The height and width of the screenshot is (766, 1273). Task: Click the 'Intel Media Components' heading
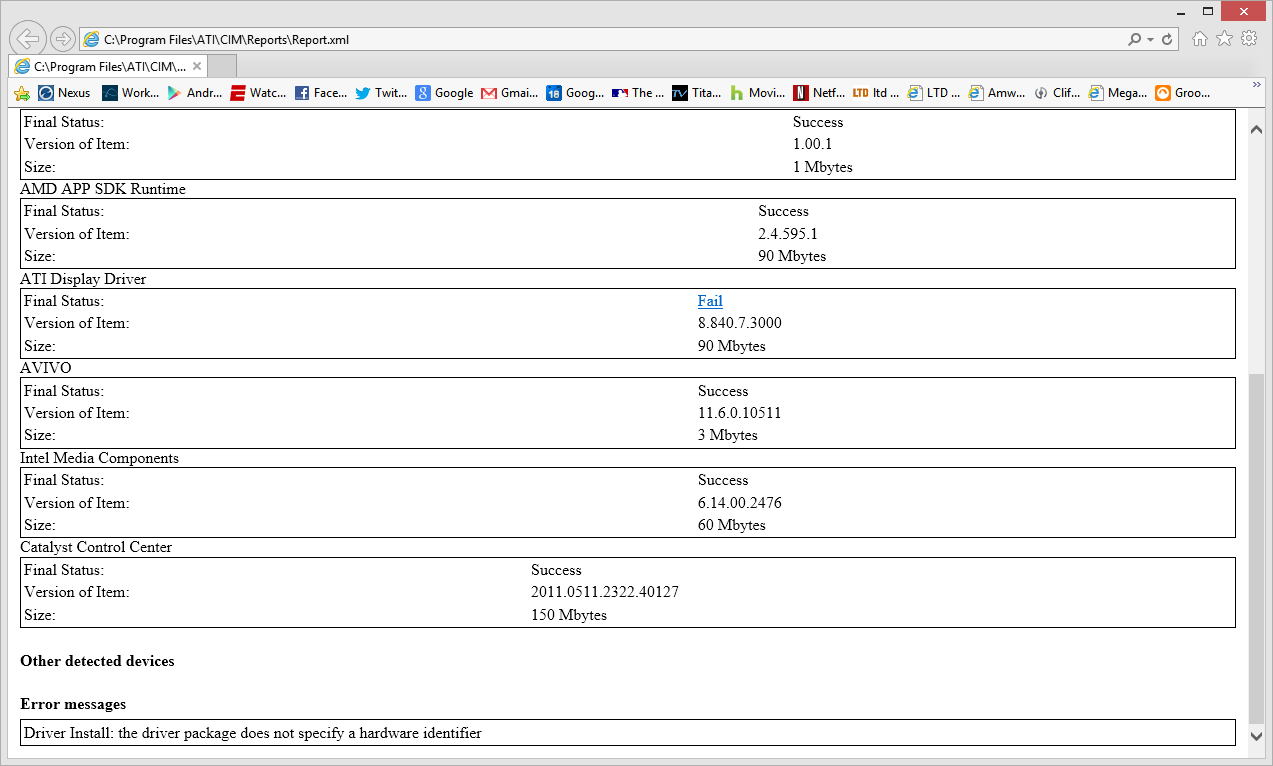[x=99, y=458]
